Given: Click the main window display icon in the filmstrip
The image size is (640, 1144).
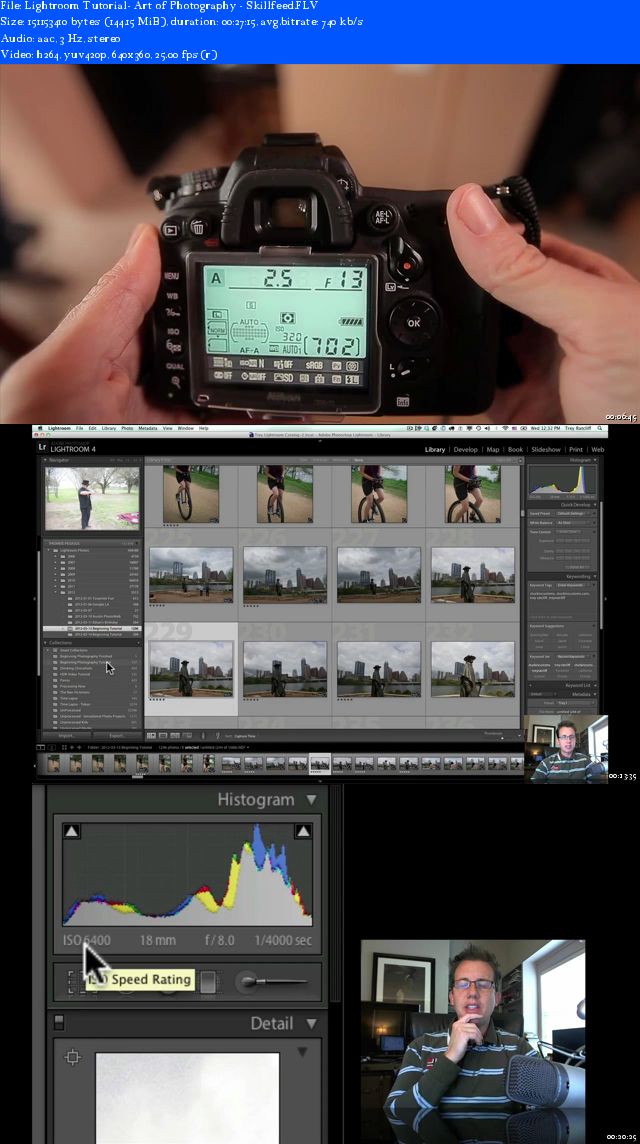Looking at the screenshot, I should point(41,747).
